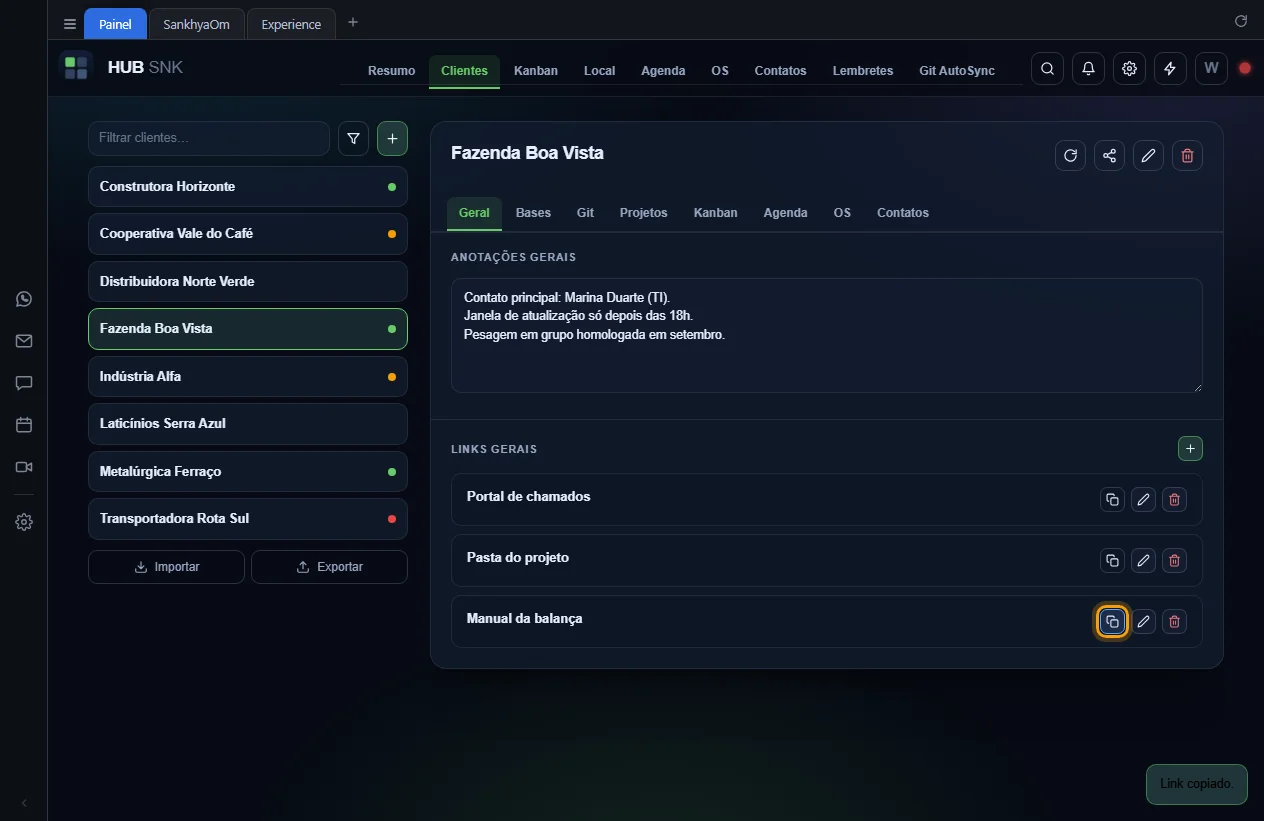Image resolution: width=1264 pixels, height=821 pixels.
Task: Open the notifications bell
Action: (x=1088, y=69)
